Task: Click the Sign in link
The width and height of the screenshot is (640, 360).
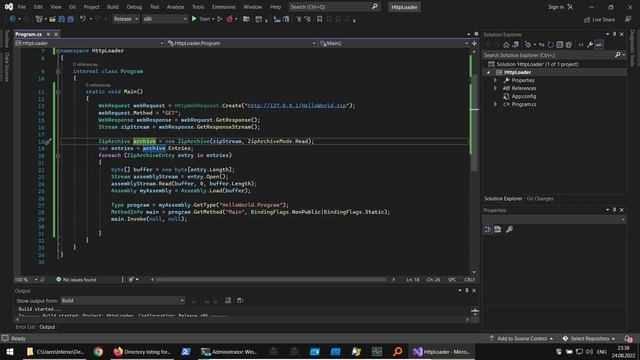Action: tap(560, 7)
